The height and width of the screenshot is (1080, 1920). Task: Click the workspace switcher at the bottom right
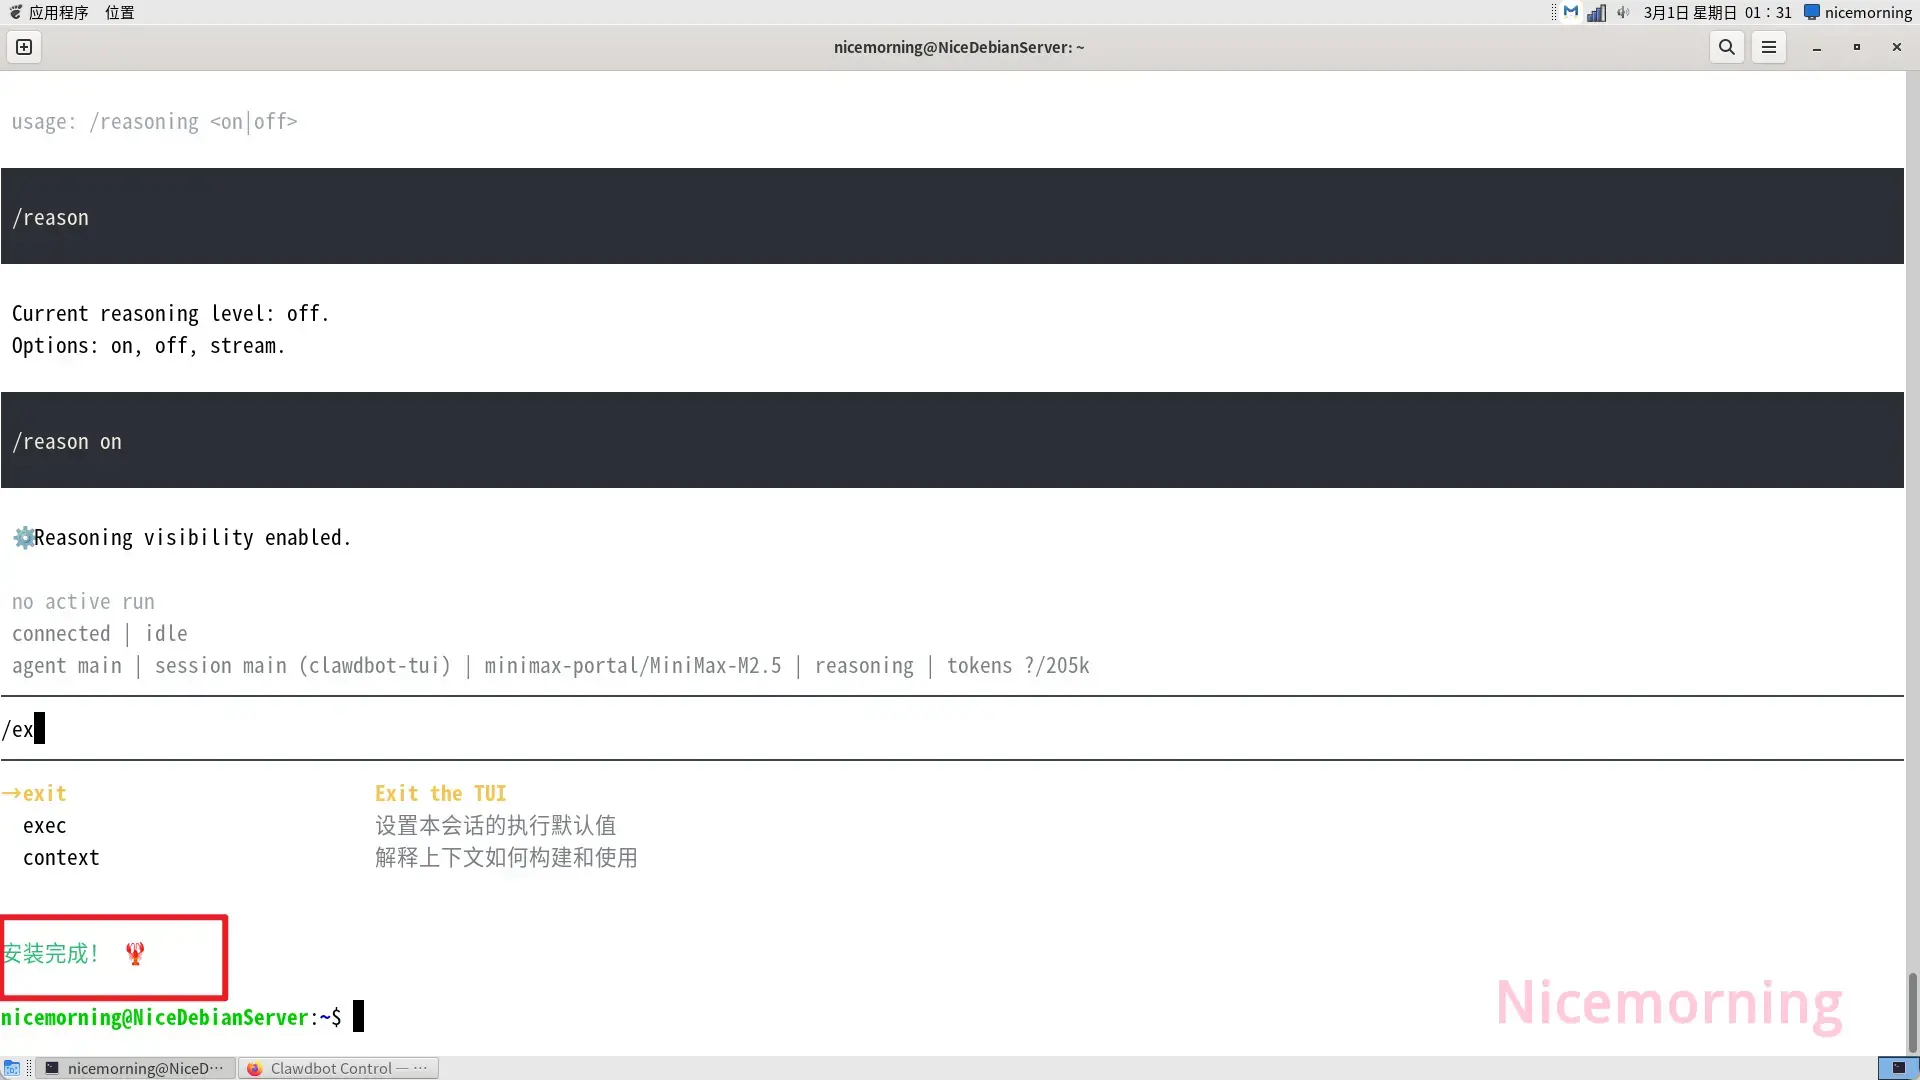(1898, 1068)
